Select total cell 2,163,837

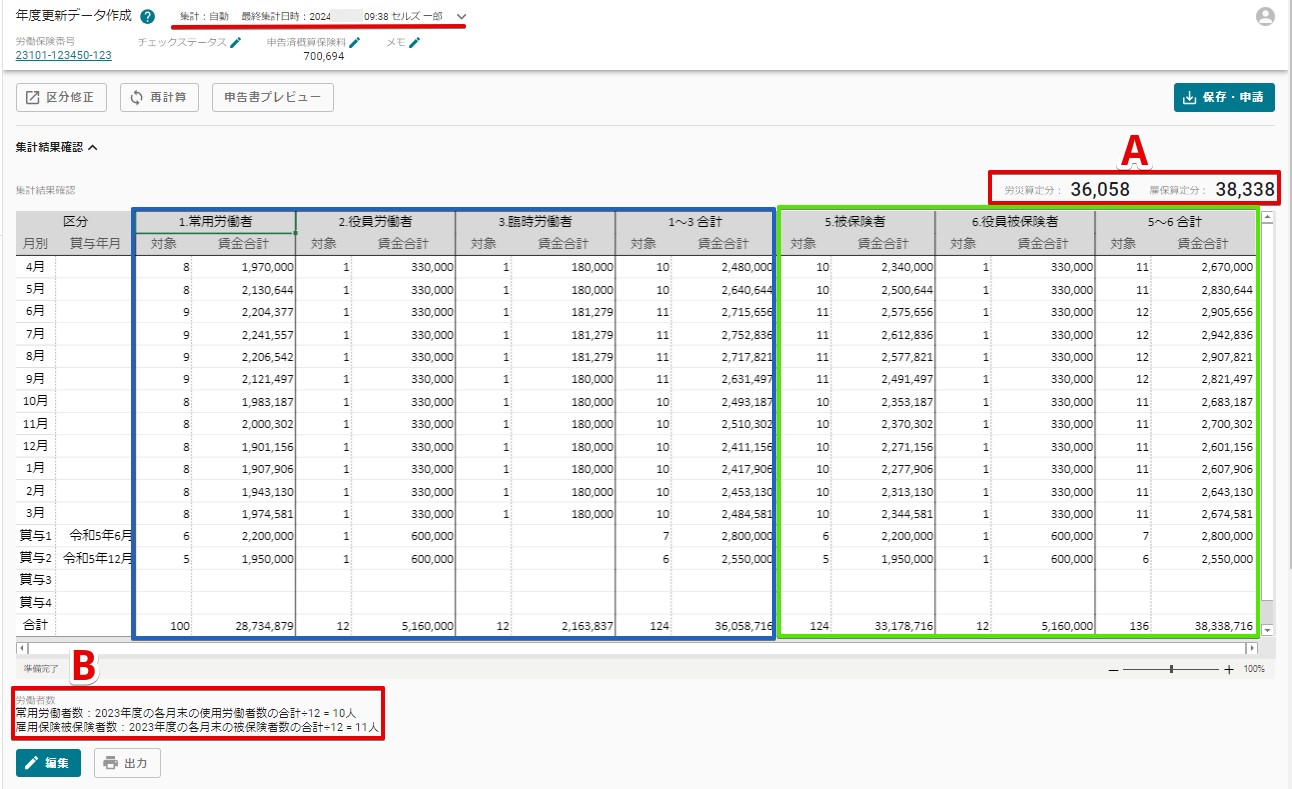(563, 625)
